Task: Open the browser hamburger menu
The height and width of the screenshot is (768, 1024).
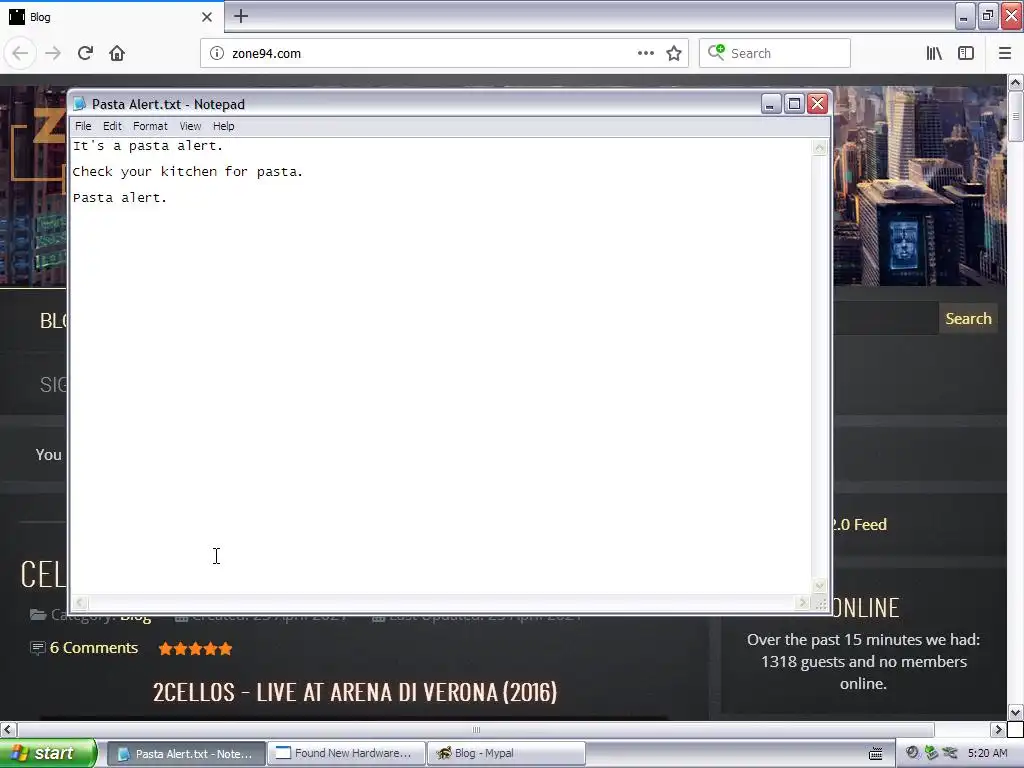Action: click(x=1004, y=53)
